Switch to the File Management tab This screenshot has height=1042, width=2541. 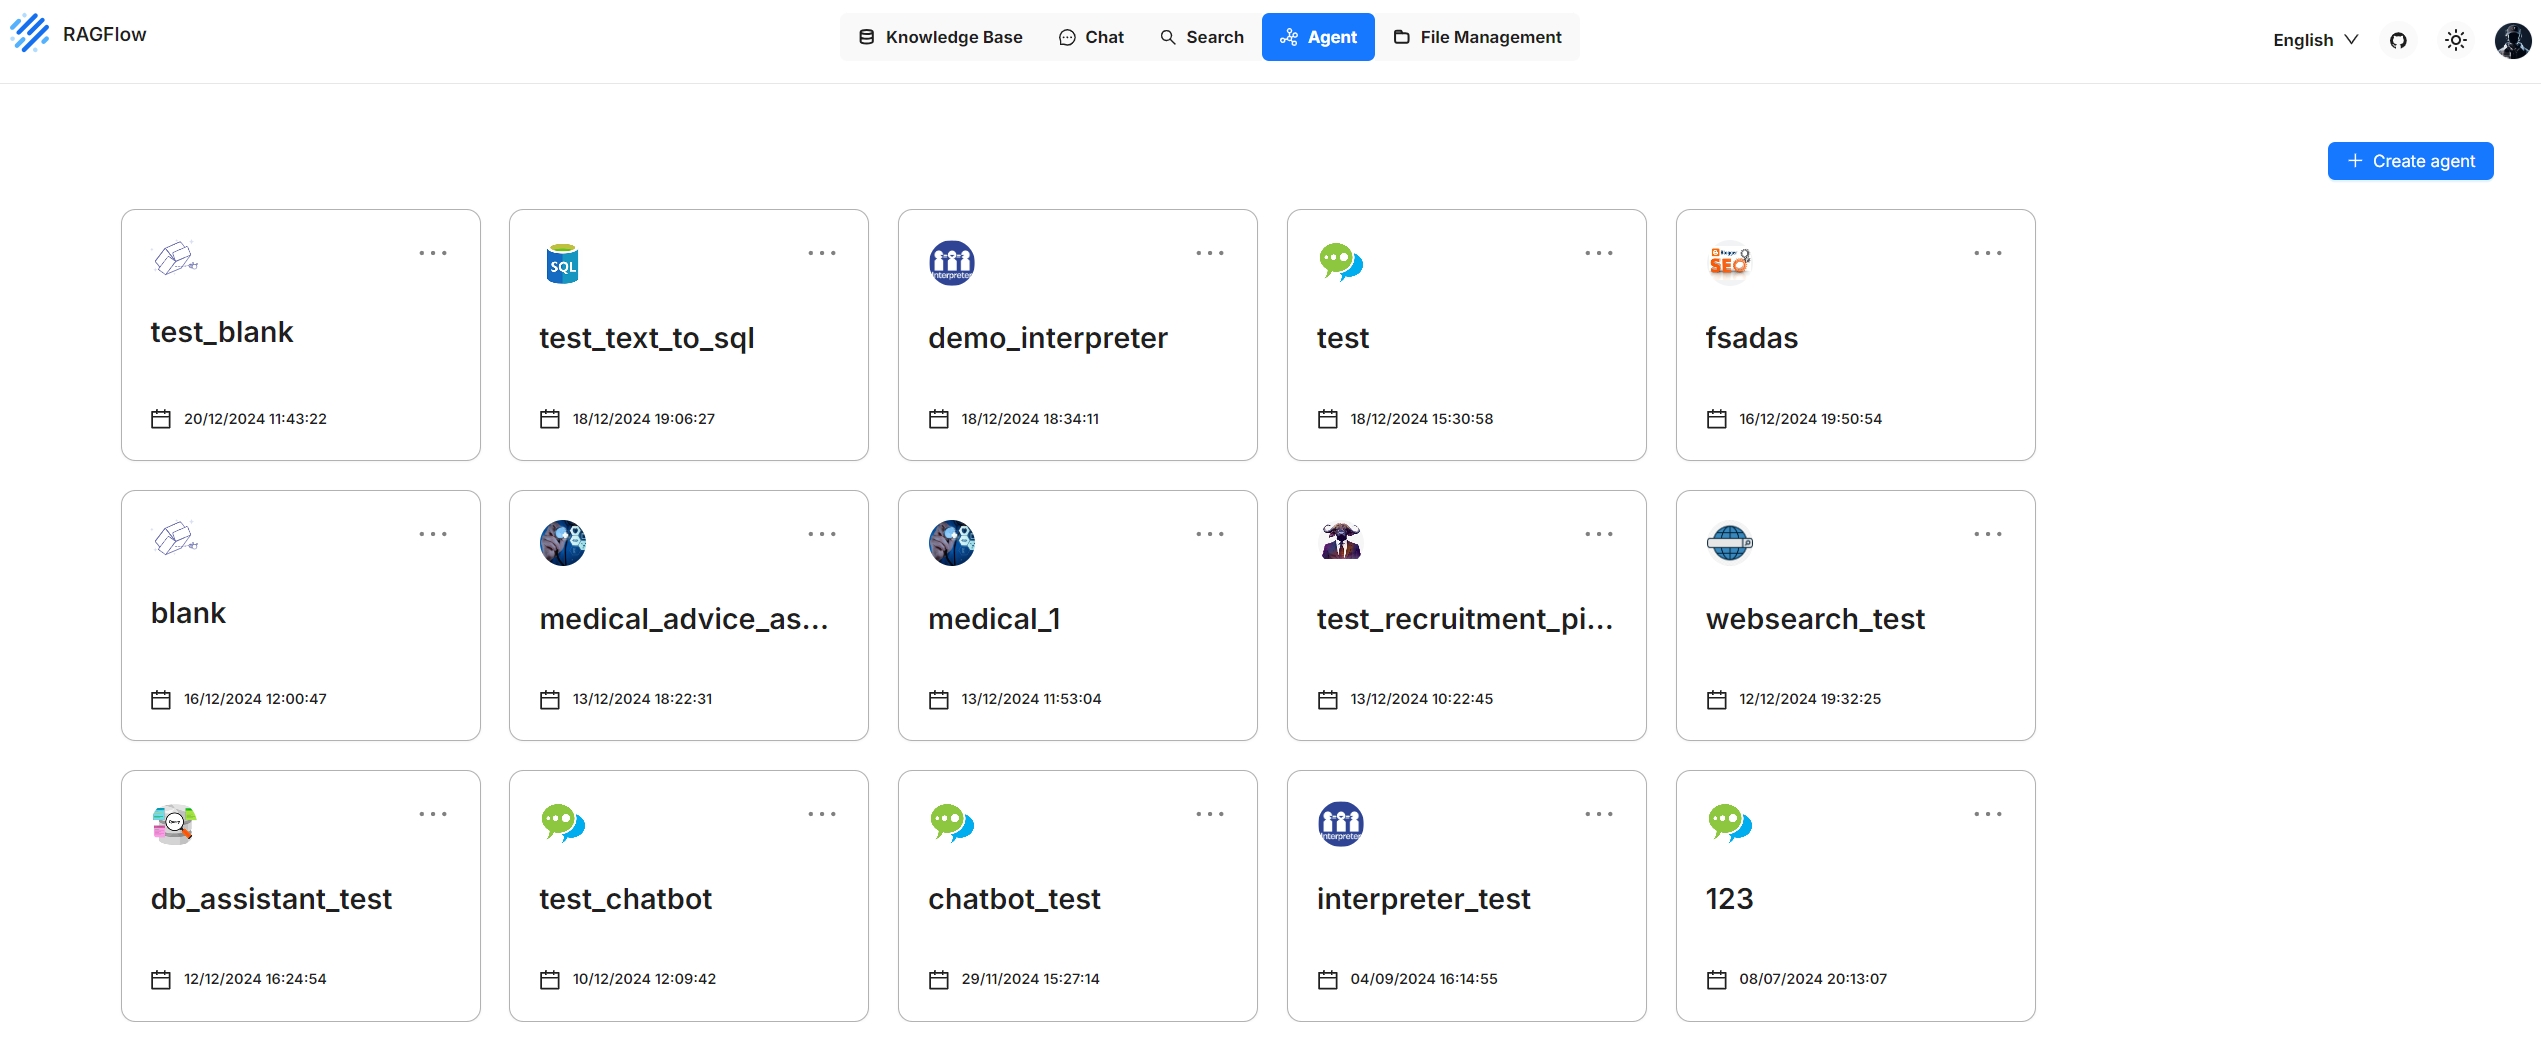(1477, 37)
